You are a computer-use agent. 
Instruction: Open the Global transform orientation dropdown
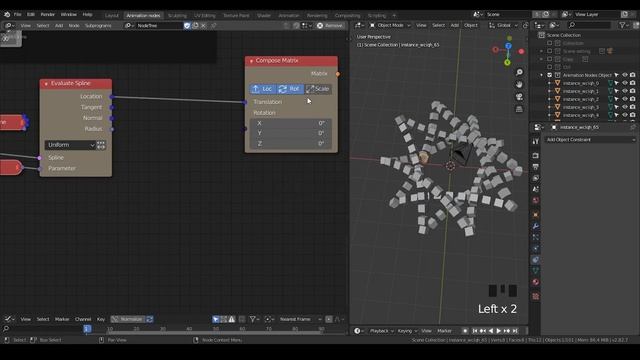click(503, 25)
